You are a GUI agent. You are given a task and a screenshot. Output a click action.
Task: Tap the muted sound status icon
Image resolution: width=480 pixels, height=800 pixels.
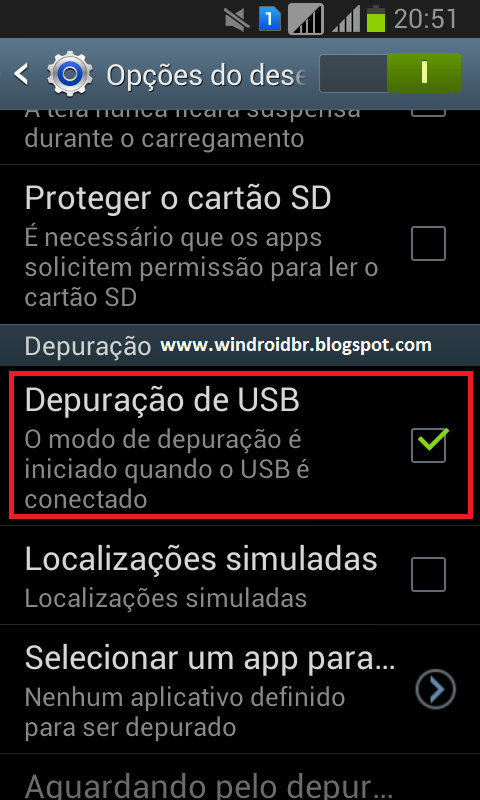[238, 20]
